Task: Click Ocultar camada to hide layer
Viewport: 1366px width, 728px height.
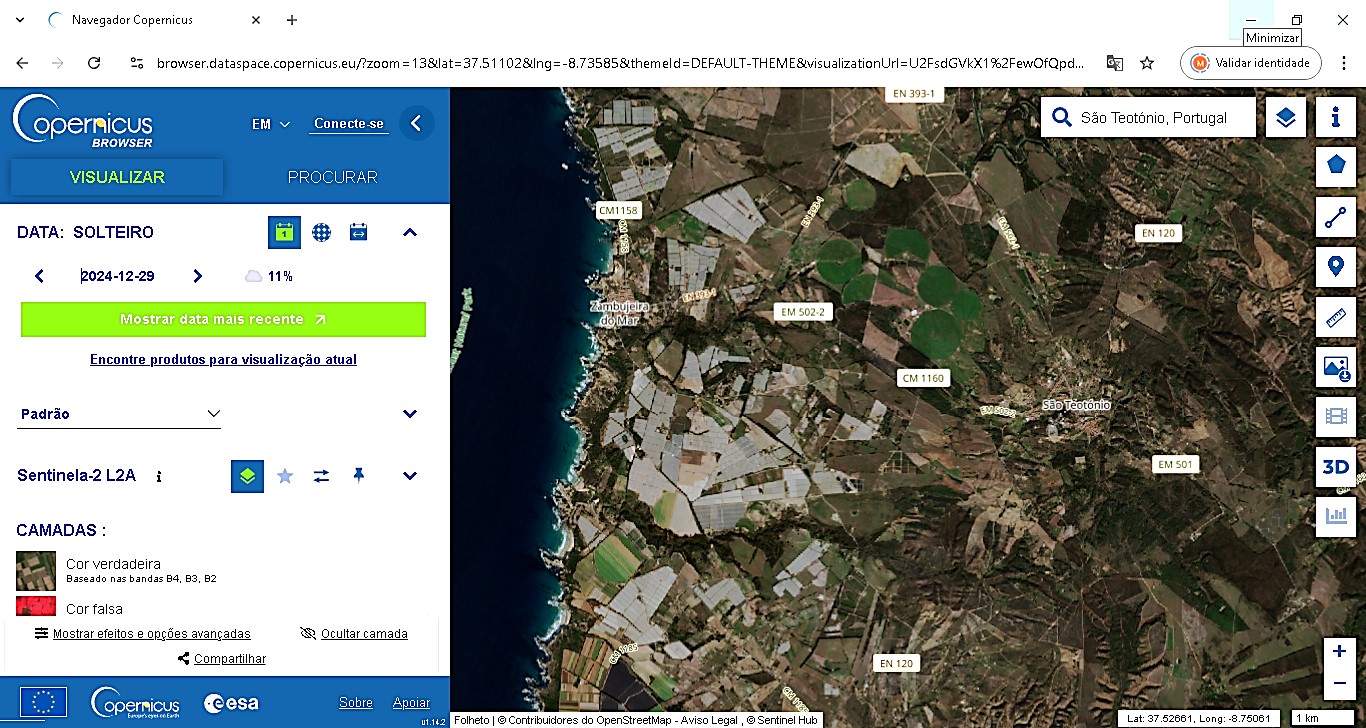Action: click(x=354, y=634)
